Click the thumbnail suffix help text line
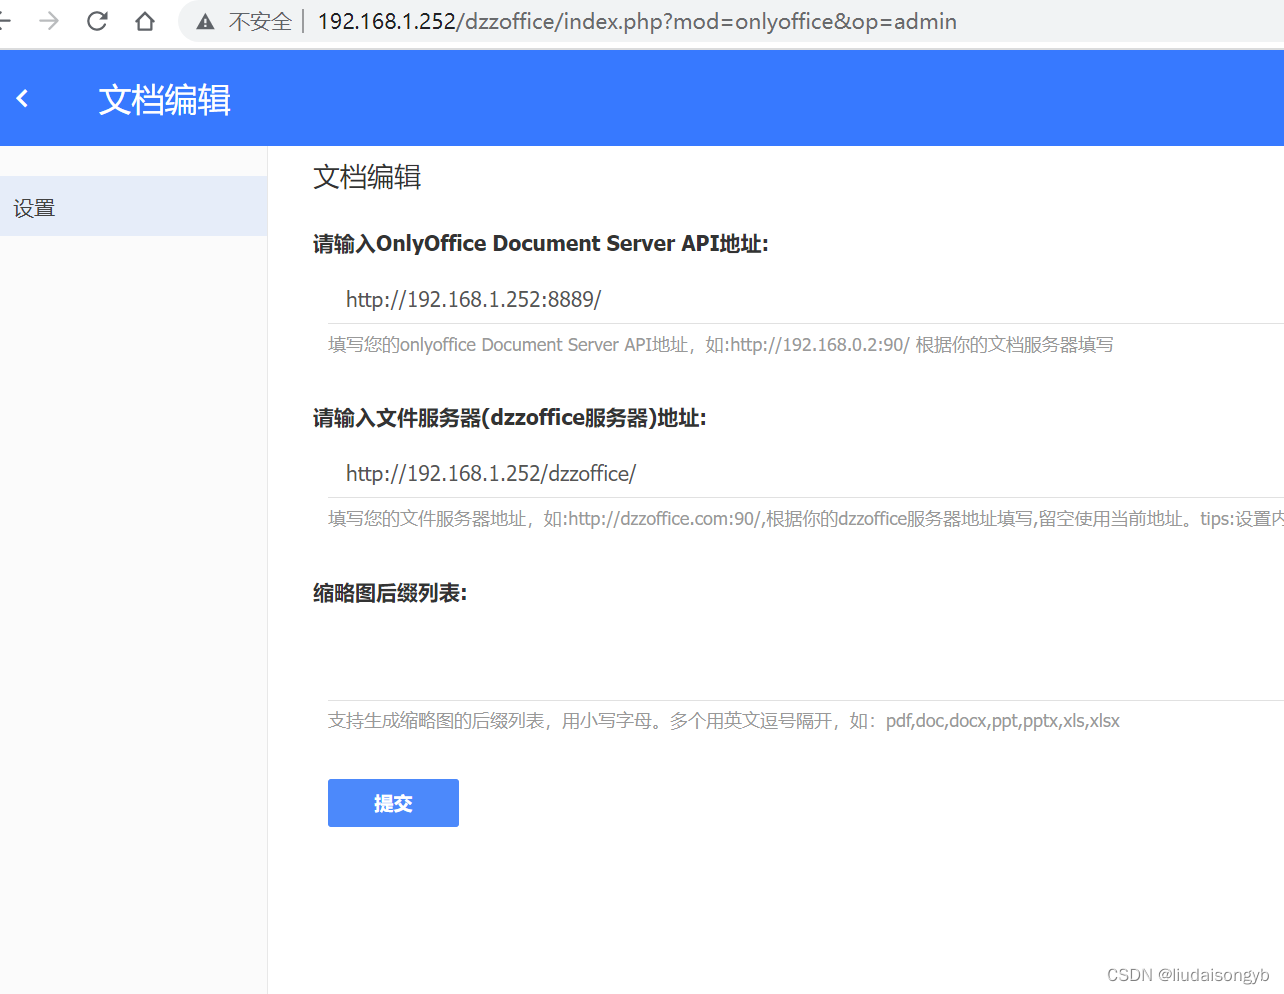 point(723,720)
